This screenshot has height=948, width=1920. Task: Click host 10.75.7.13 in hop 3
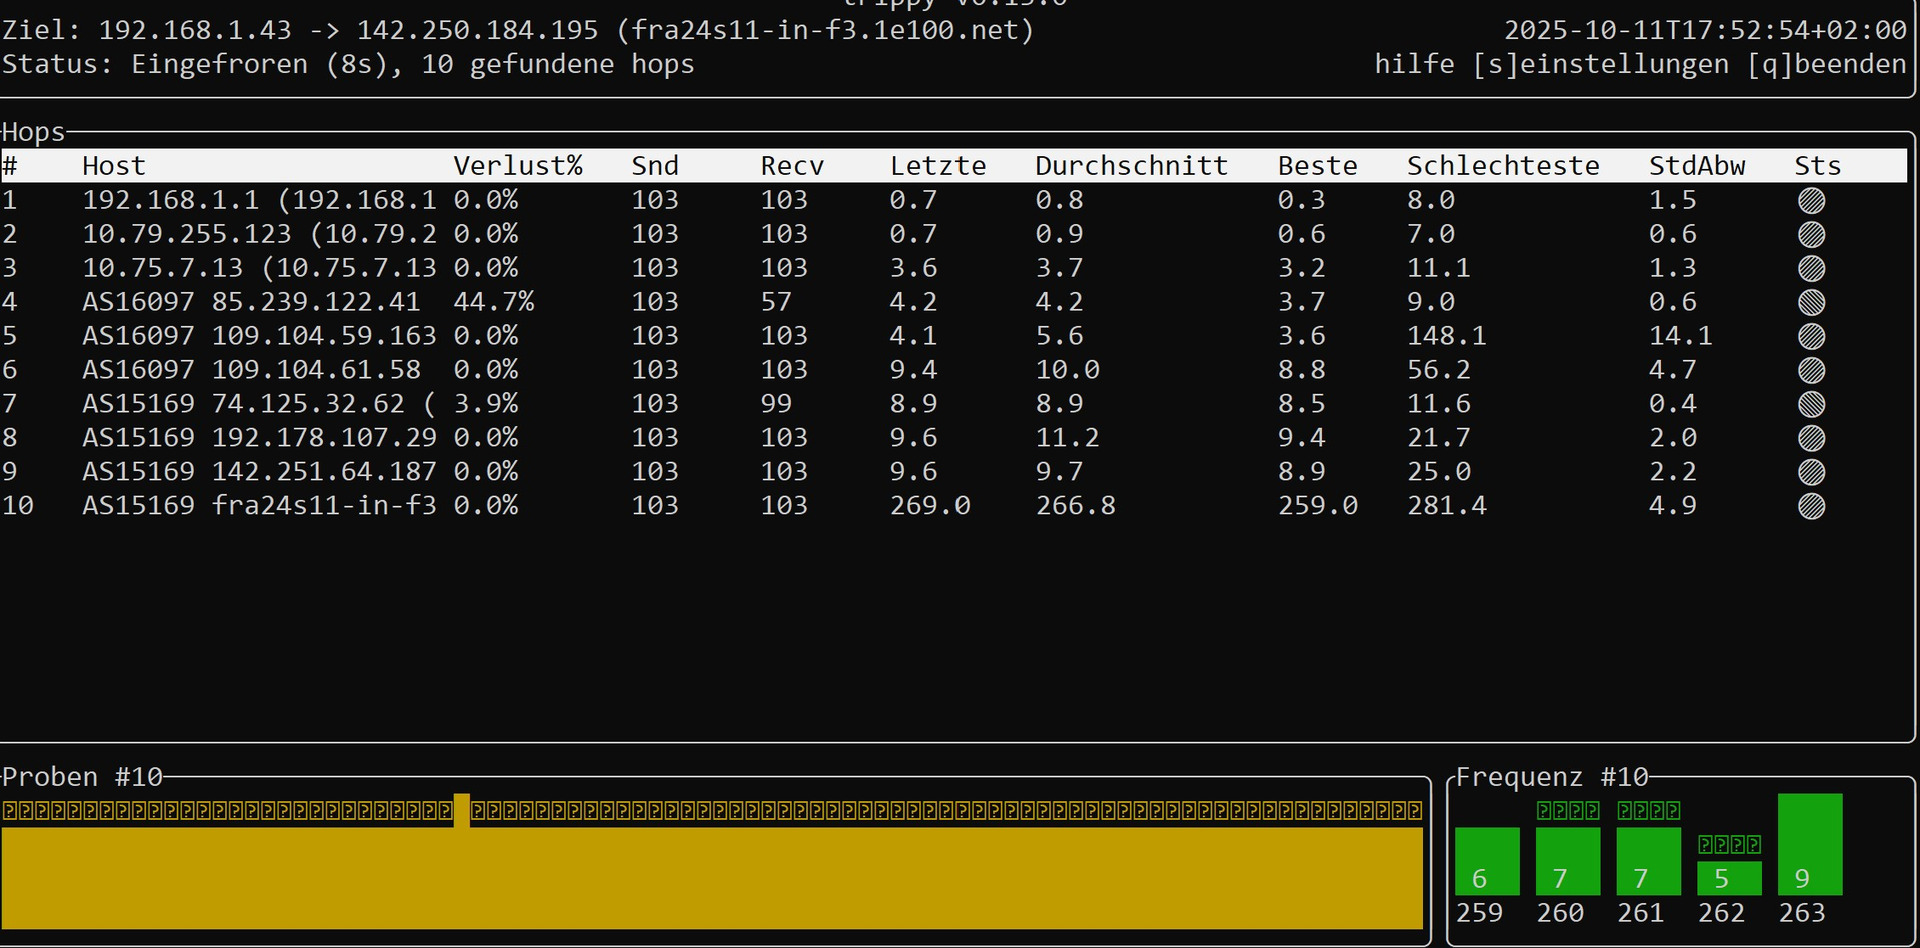coord(259,268)
